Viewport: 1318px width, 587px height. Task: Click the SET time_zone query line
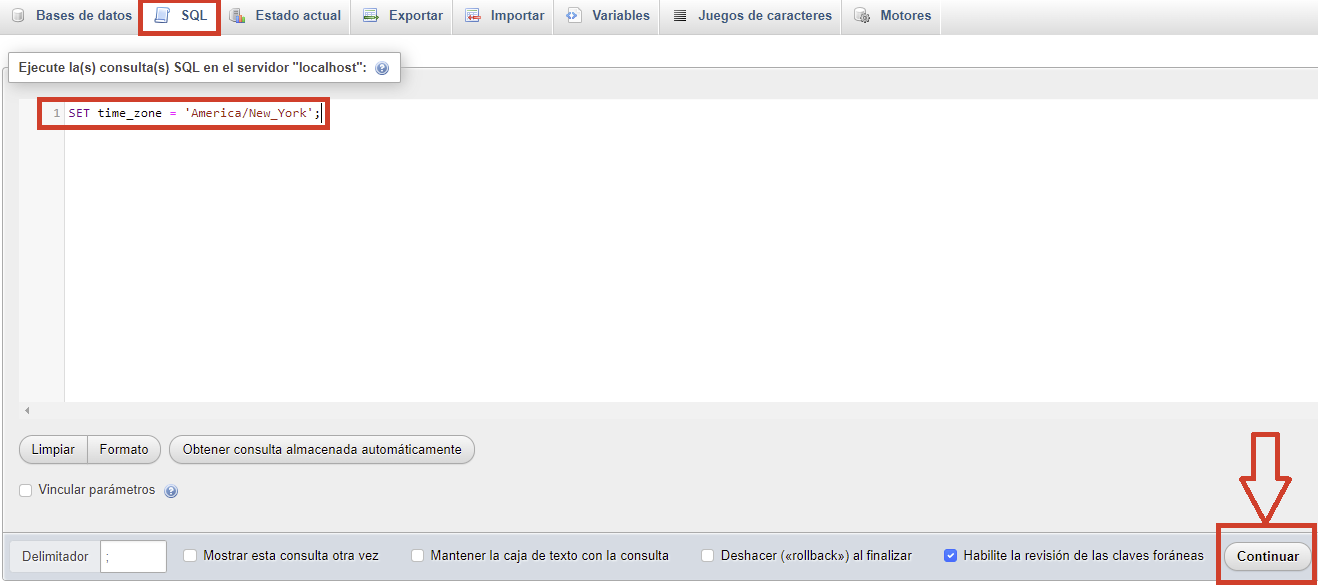point(195,113)
